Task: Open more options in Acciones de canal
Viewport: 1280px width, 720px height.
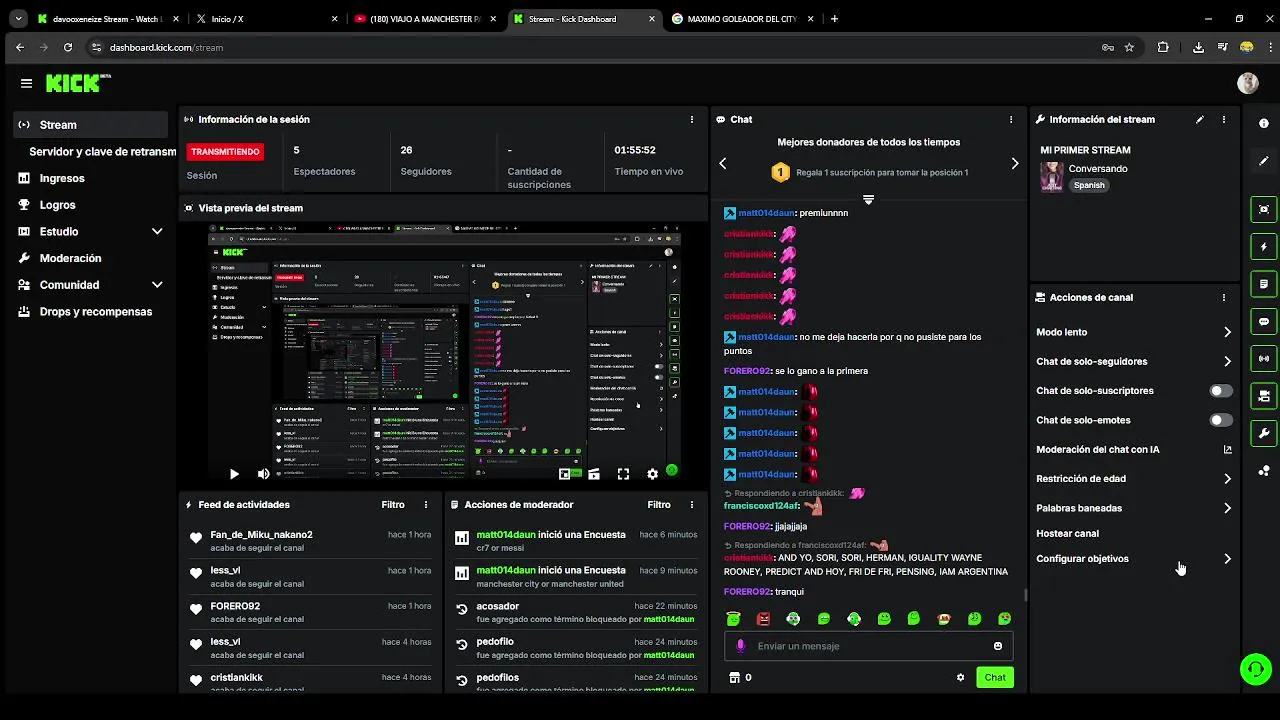Action: (x=1223, y=297)
